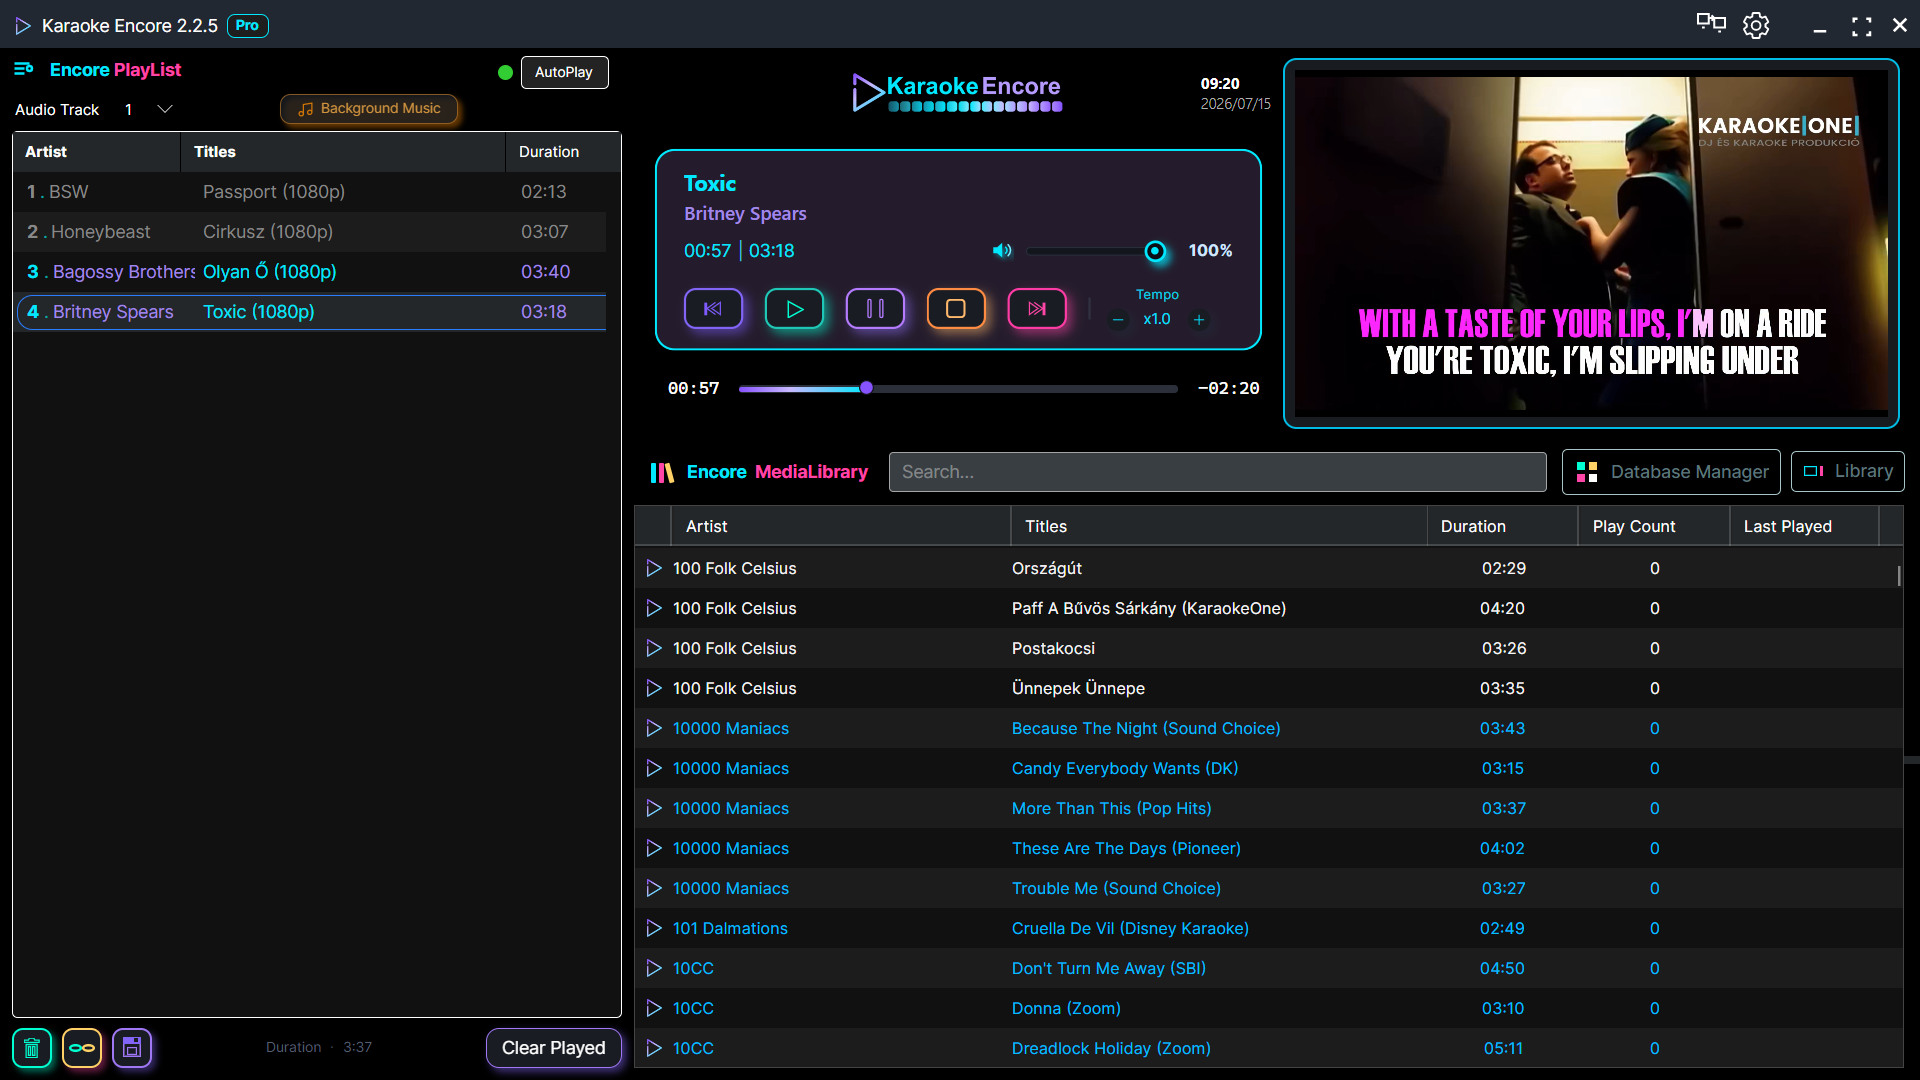The height and width of the screenshot is (1080, 1920).
Task: Select BSW Passport playlist row
Action: pyautogui.click(x=310, y=192)
